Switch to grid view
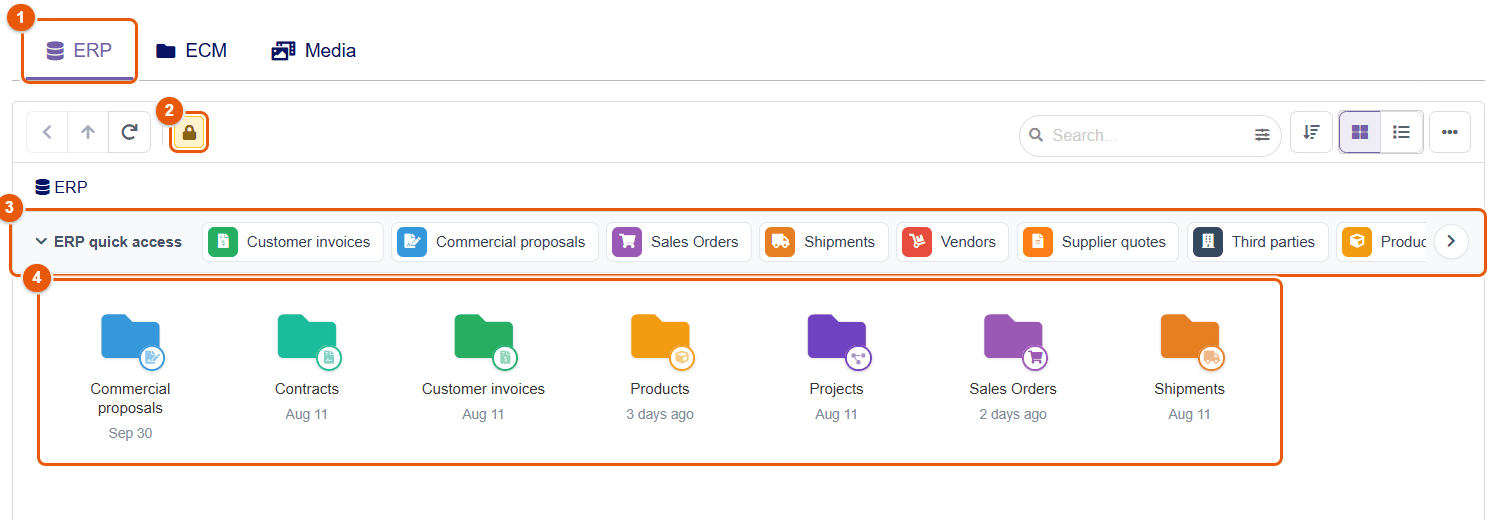1510x520 pixels. 1360,132
